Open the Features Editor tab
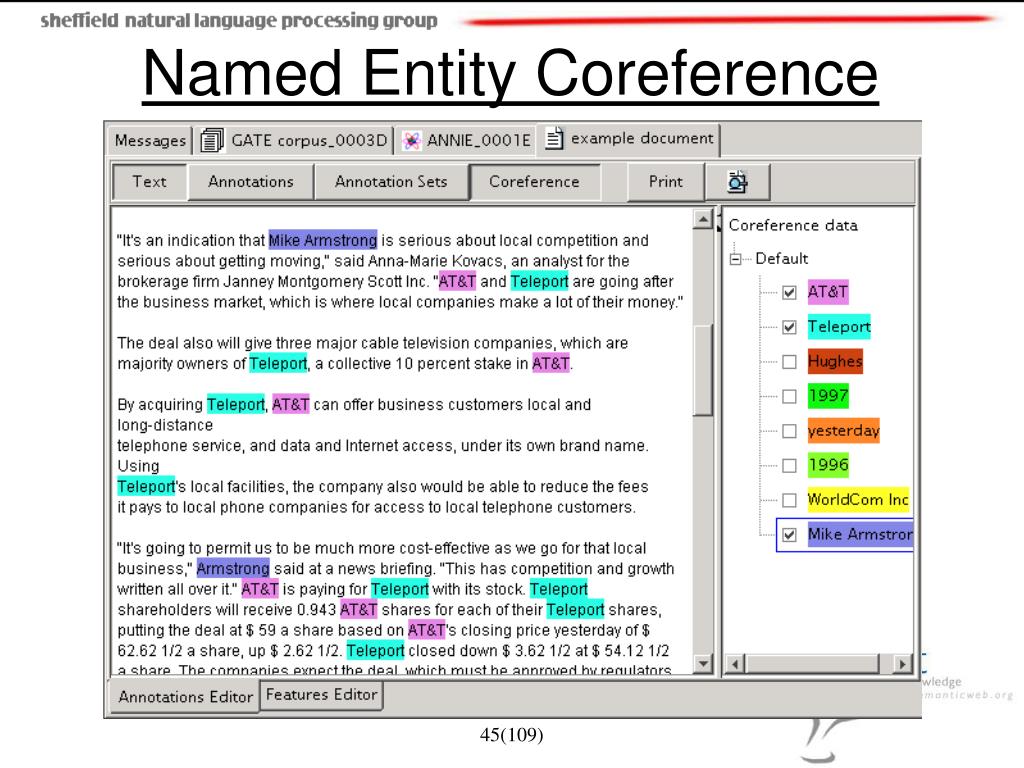This screenshot has width=1024, height=768. click(x=321, y=695)
